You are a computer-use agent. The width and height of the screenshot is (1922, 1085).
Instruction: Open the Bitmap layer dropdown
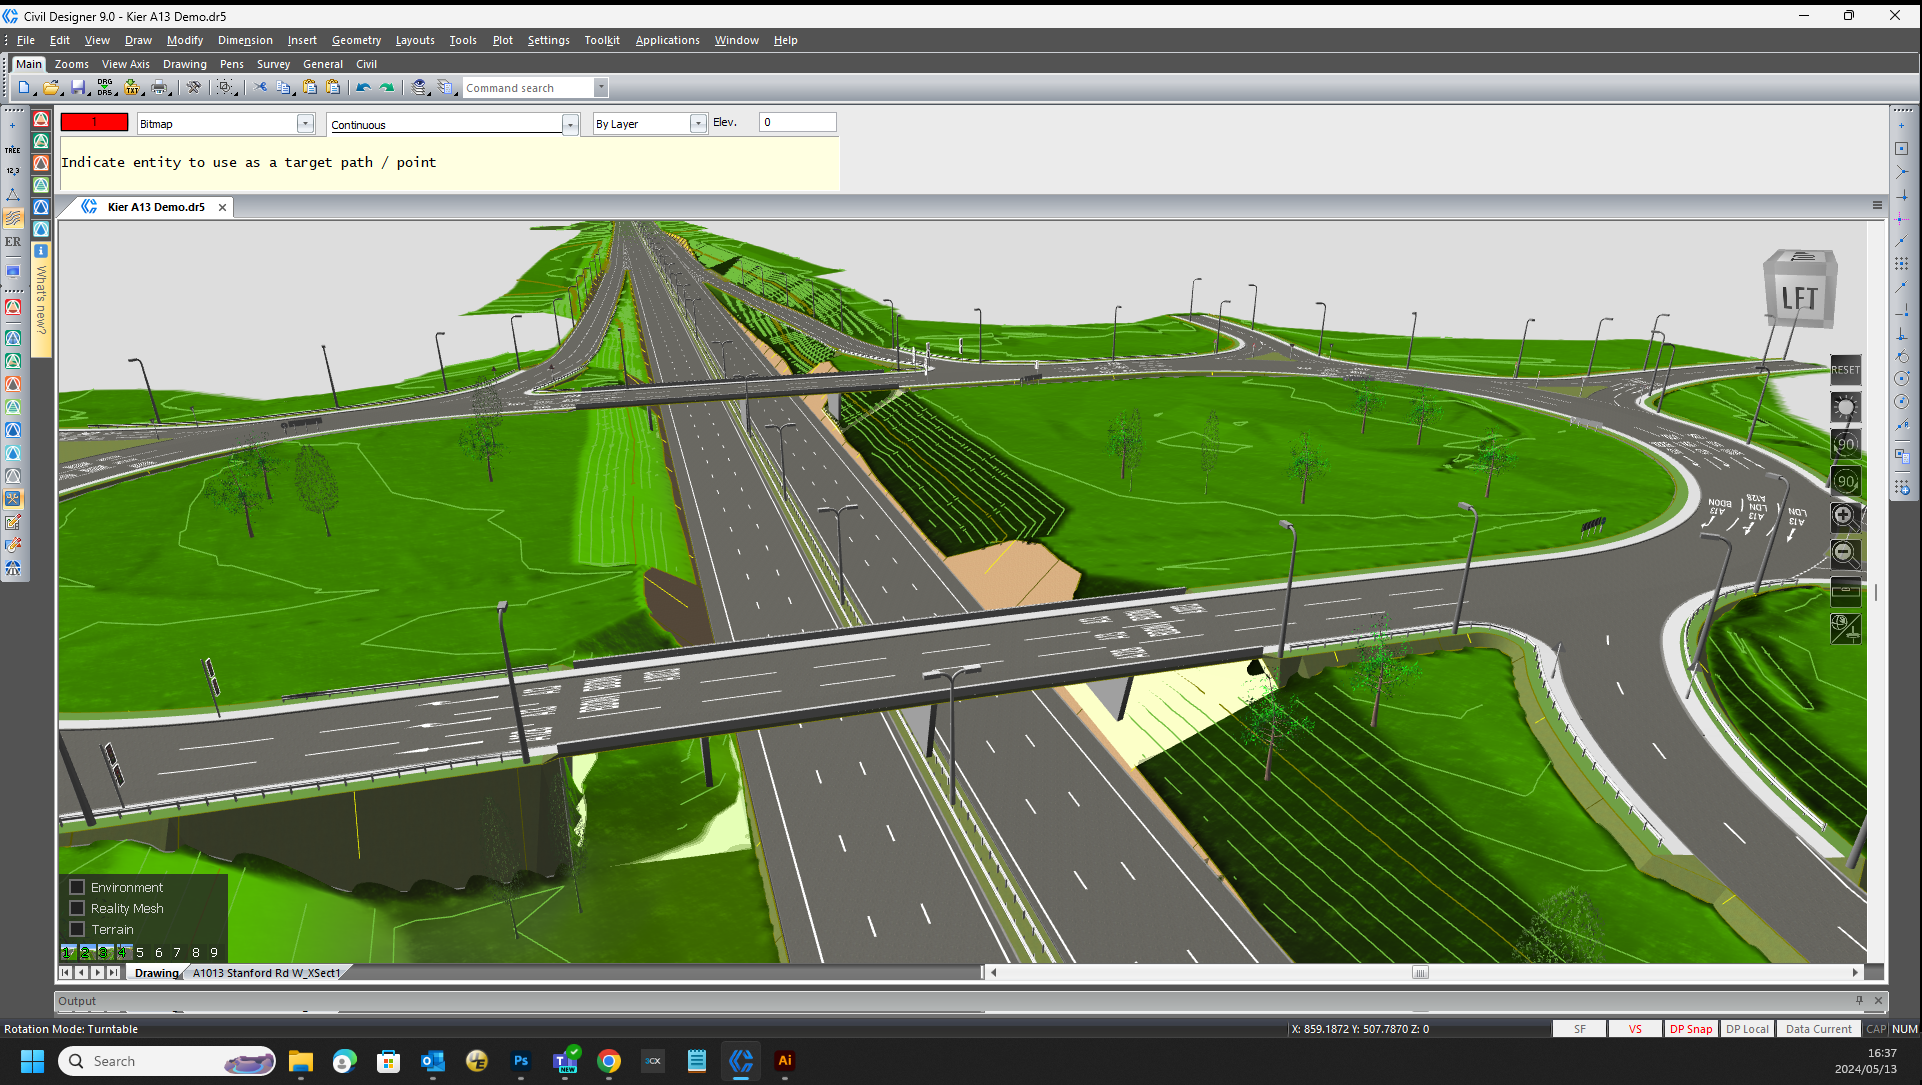click(x=305, y=124)
